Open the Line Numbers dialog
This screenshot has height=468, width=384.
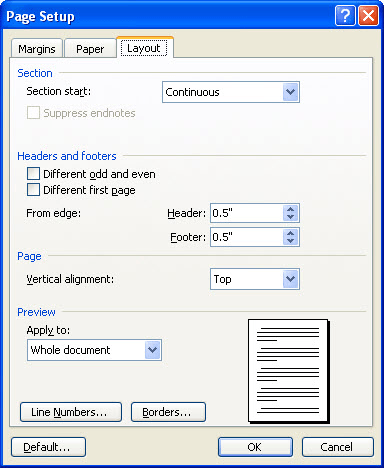coord(71,412)
